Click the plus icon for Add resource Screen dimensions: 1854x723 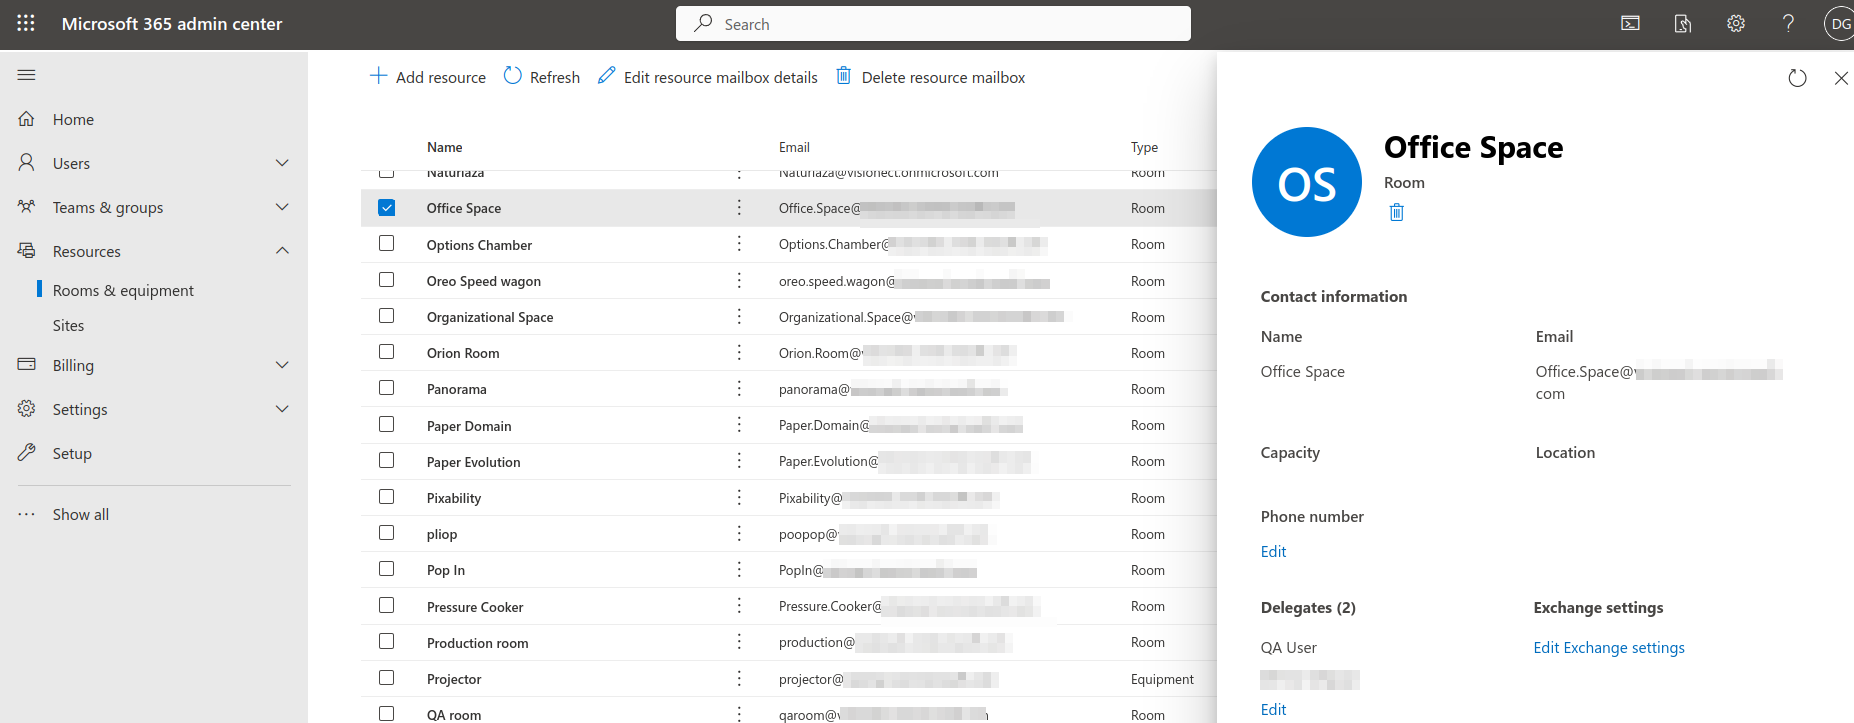tap(378, 76)
